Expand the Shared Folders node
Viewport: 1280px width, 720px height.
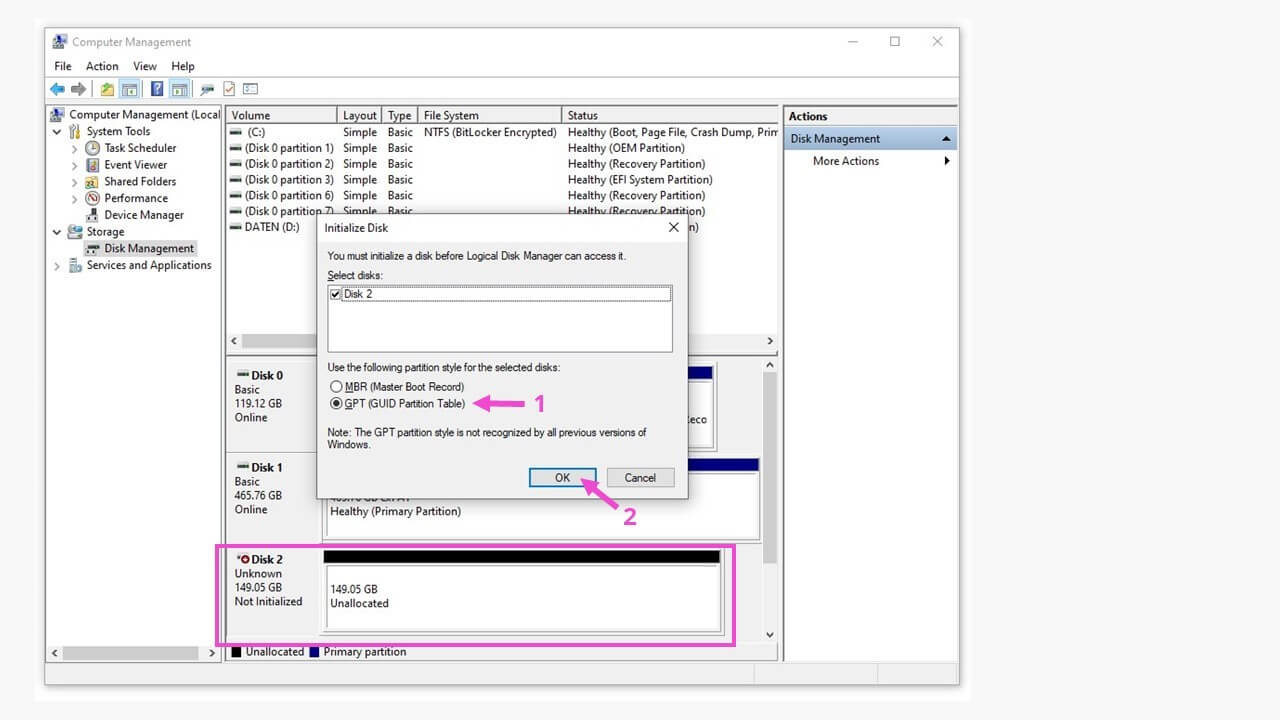(75, 182)
